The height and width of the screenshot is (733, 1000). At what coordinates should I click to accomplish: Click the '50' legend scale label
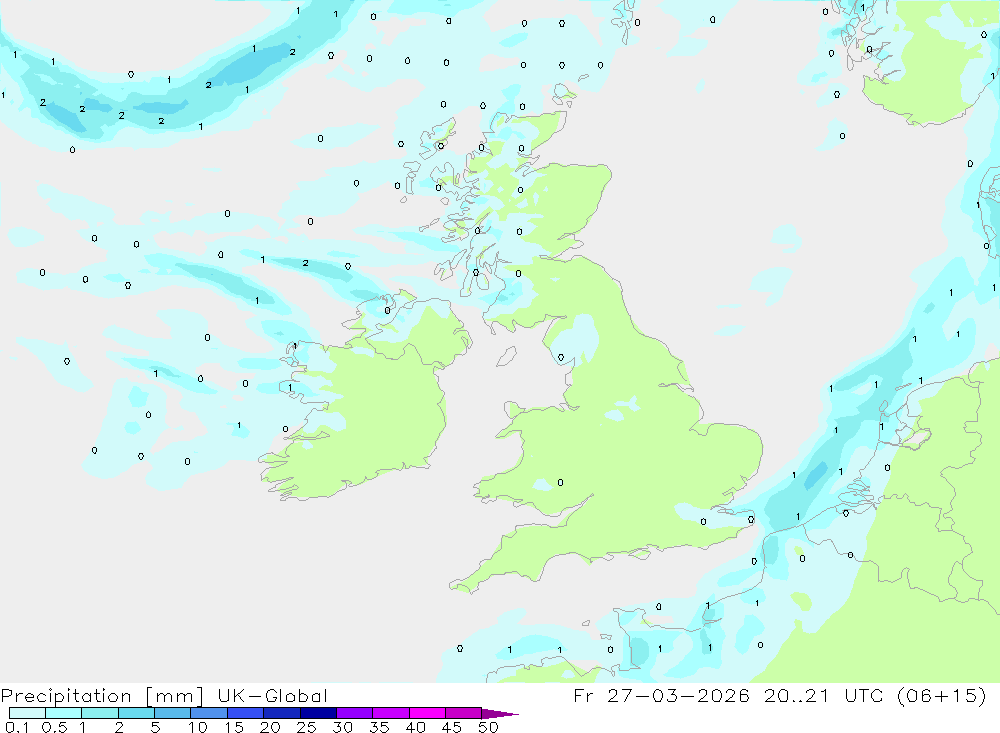pos(488,727)
